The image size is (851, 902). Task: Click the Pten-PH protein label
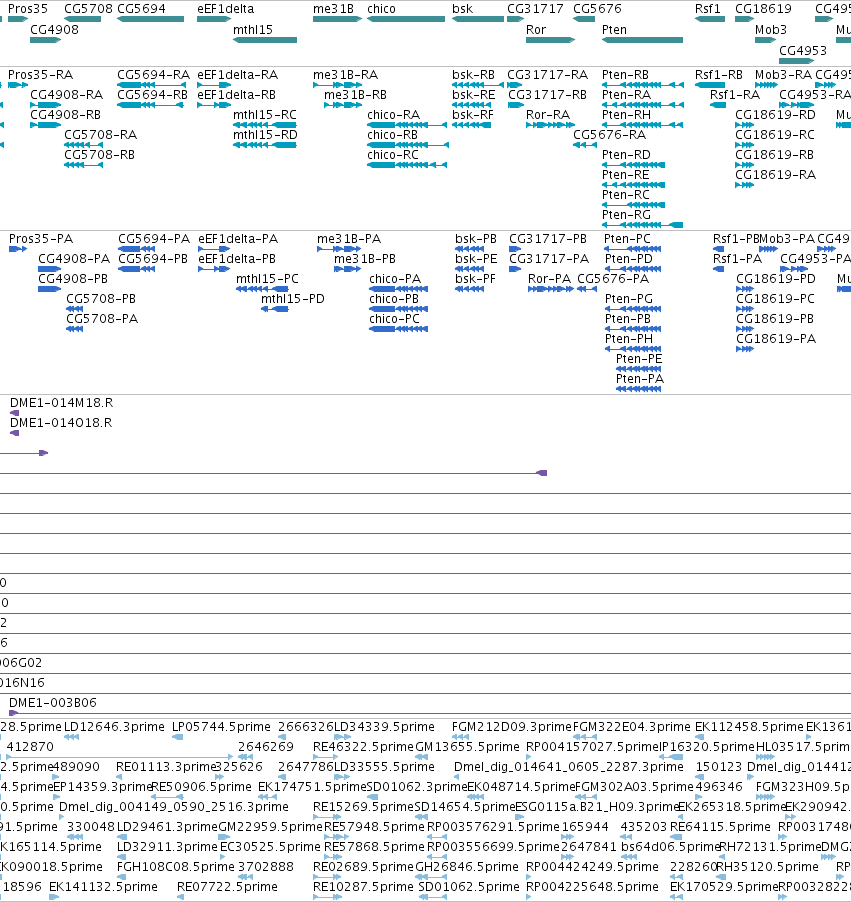(x=629, y=339)
